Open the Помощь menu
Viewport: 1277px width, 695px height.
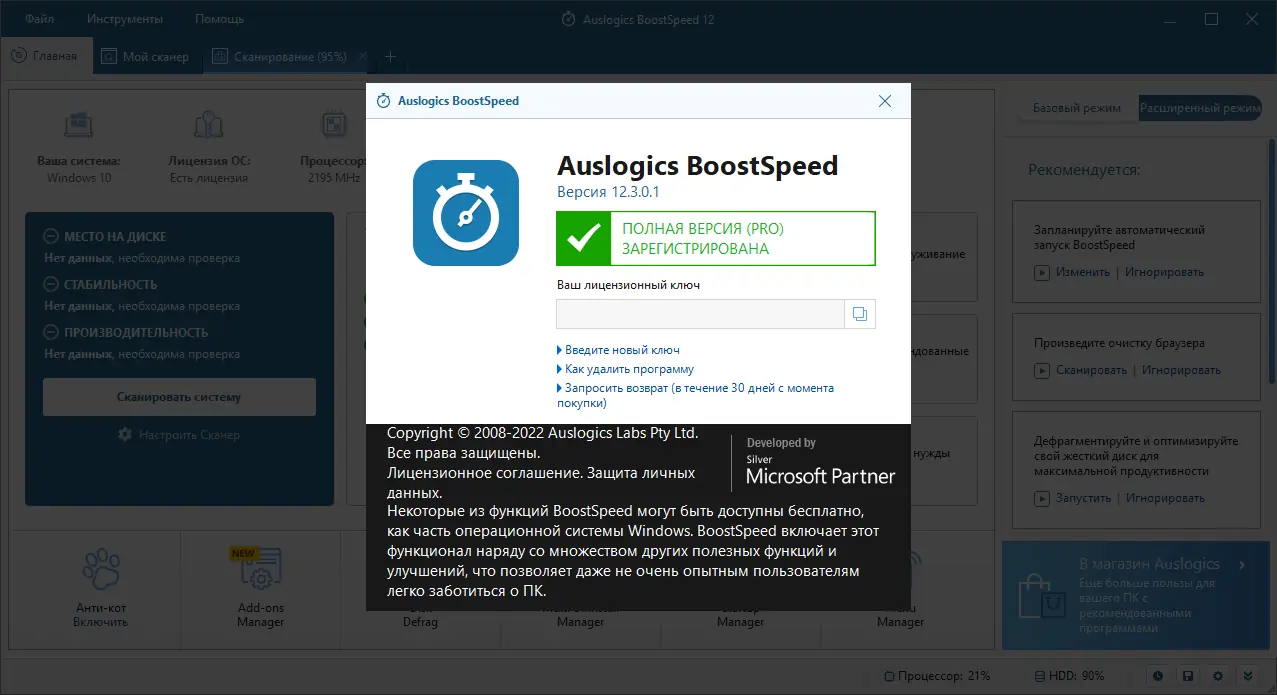pyautogui.click(x=219, y=19)
